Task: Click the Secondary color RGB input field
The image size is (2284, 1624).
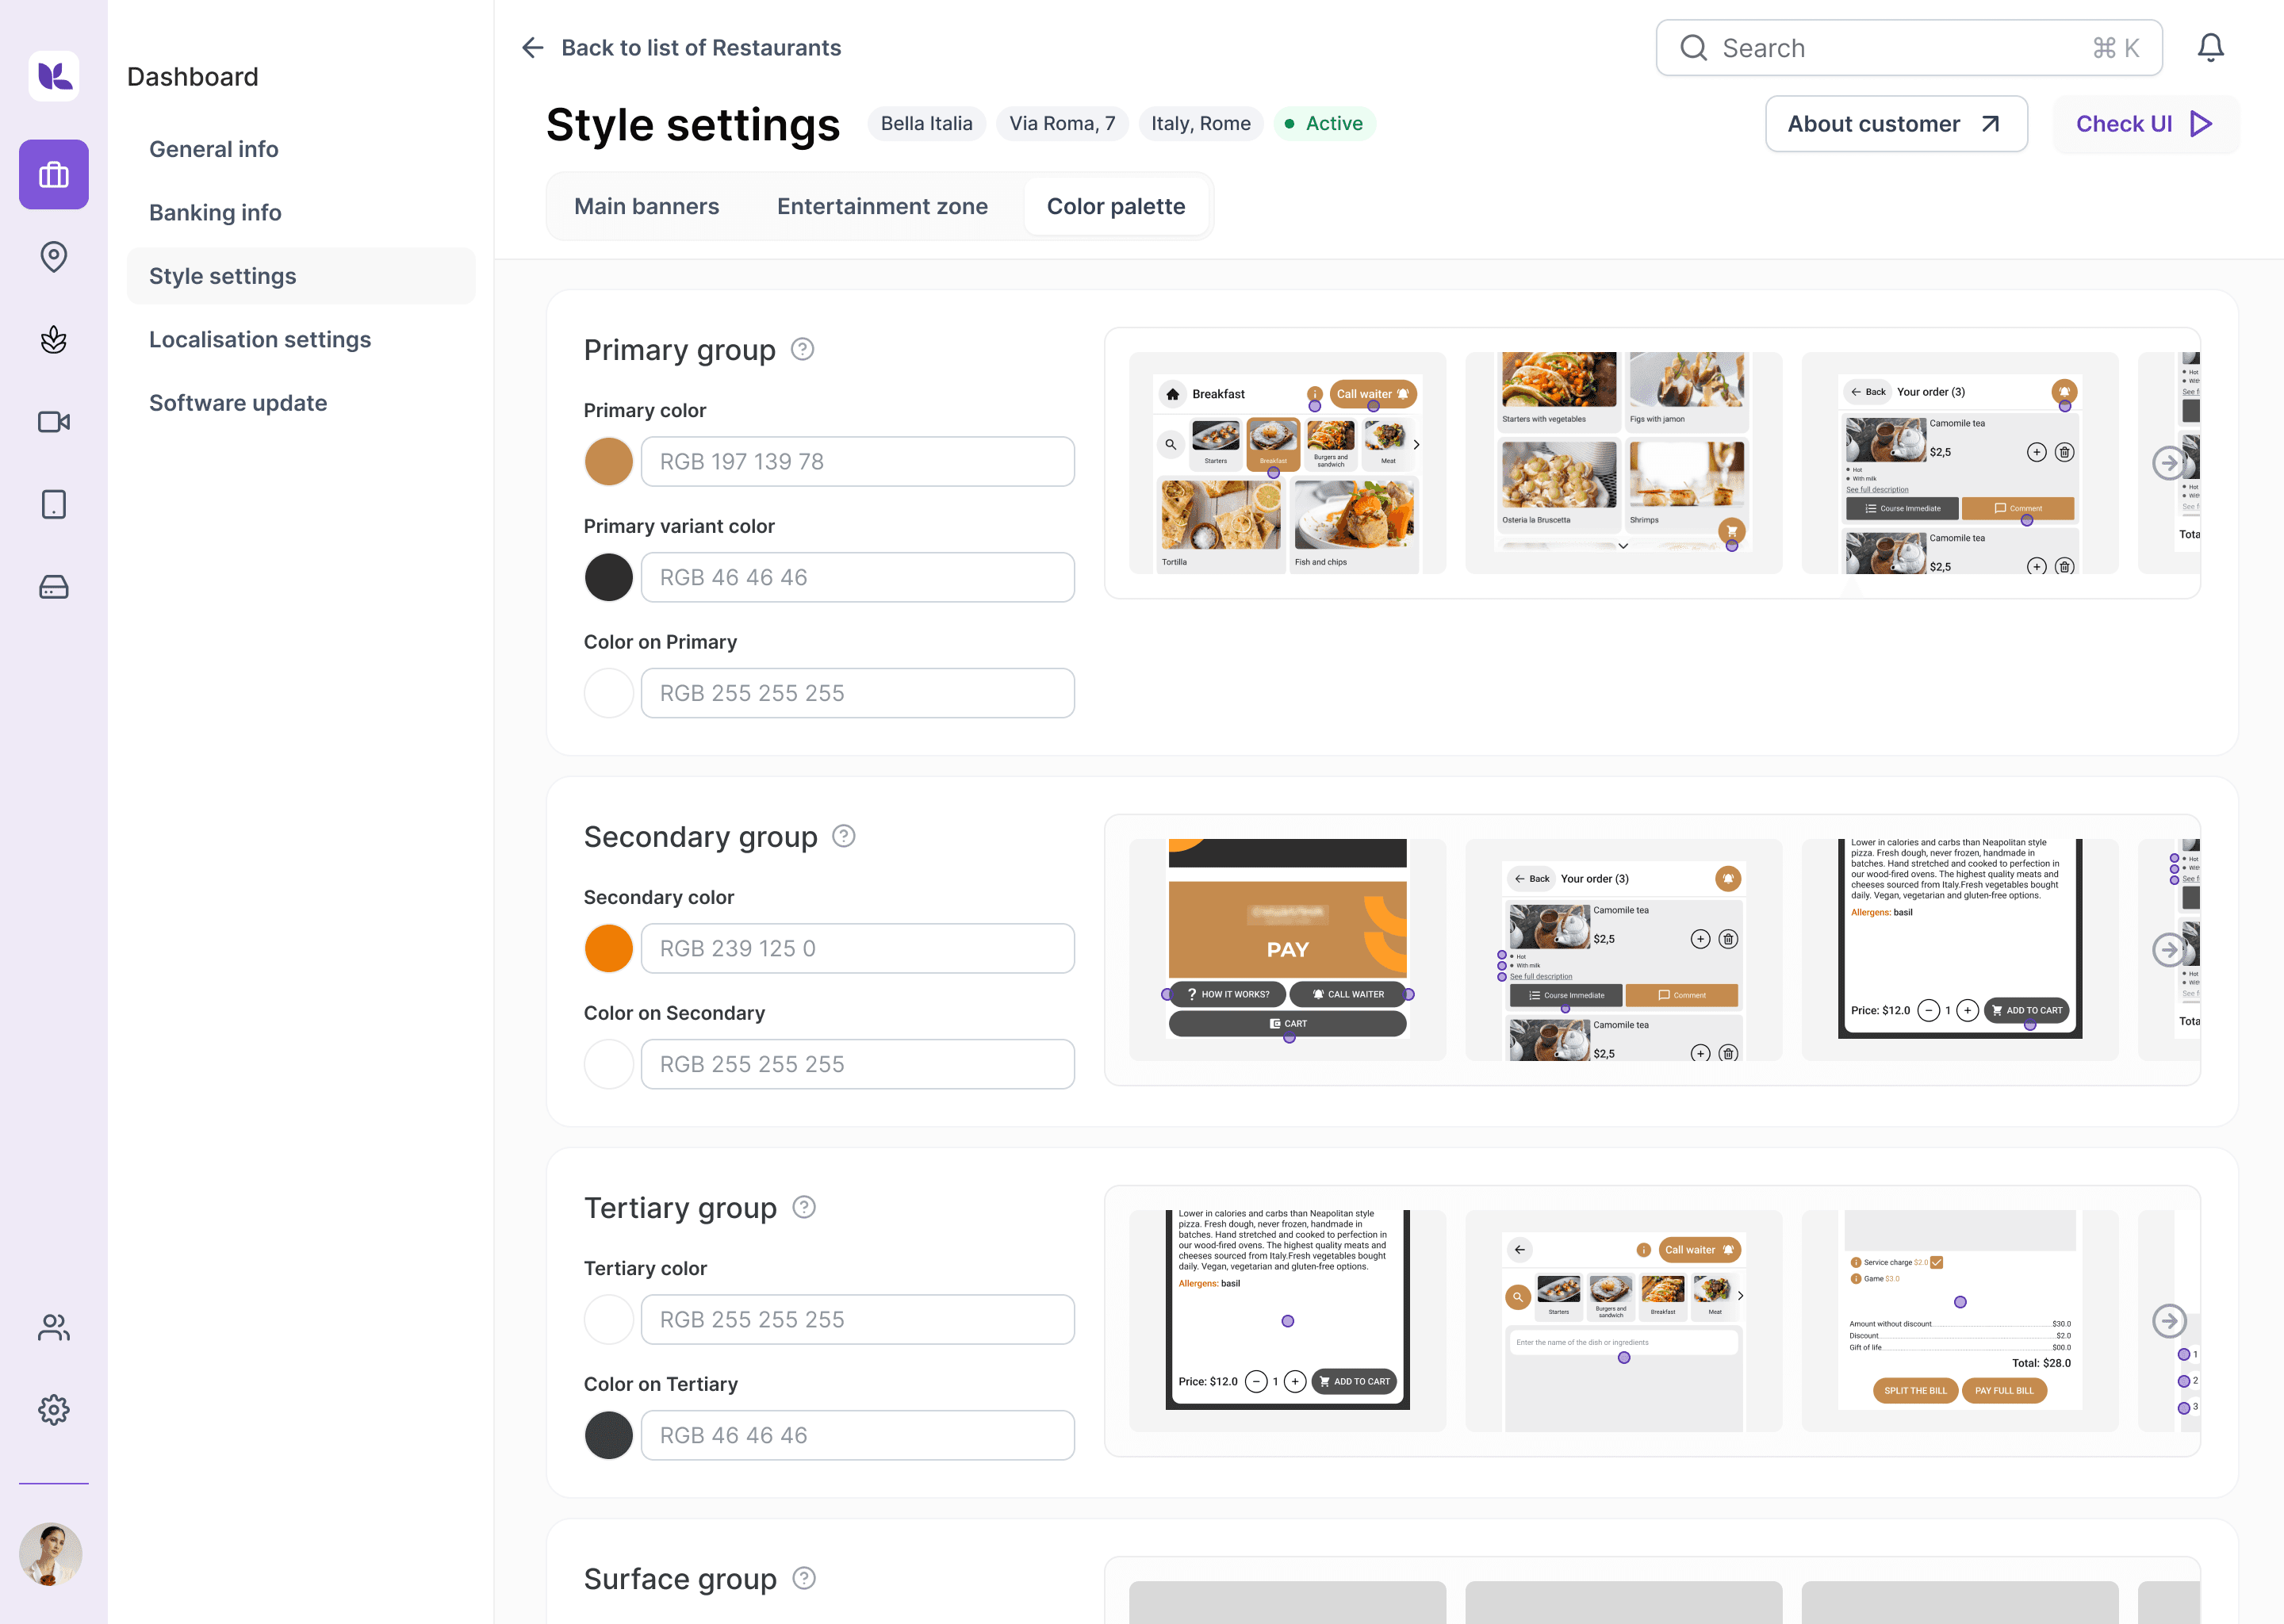Action: [857, 948]
